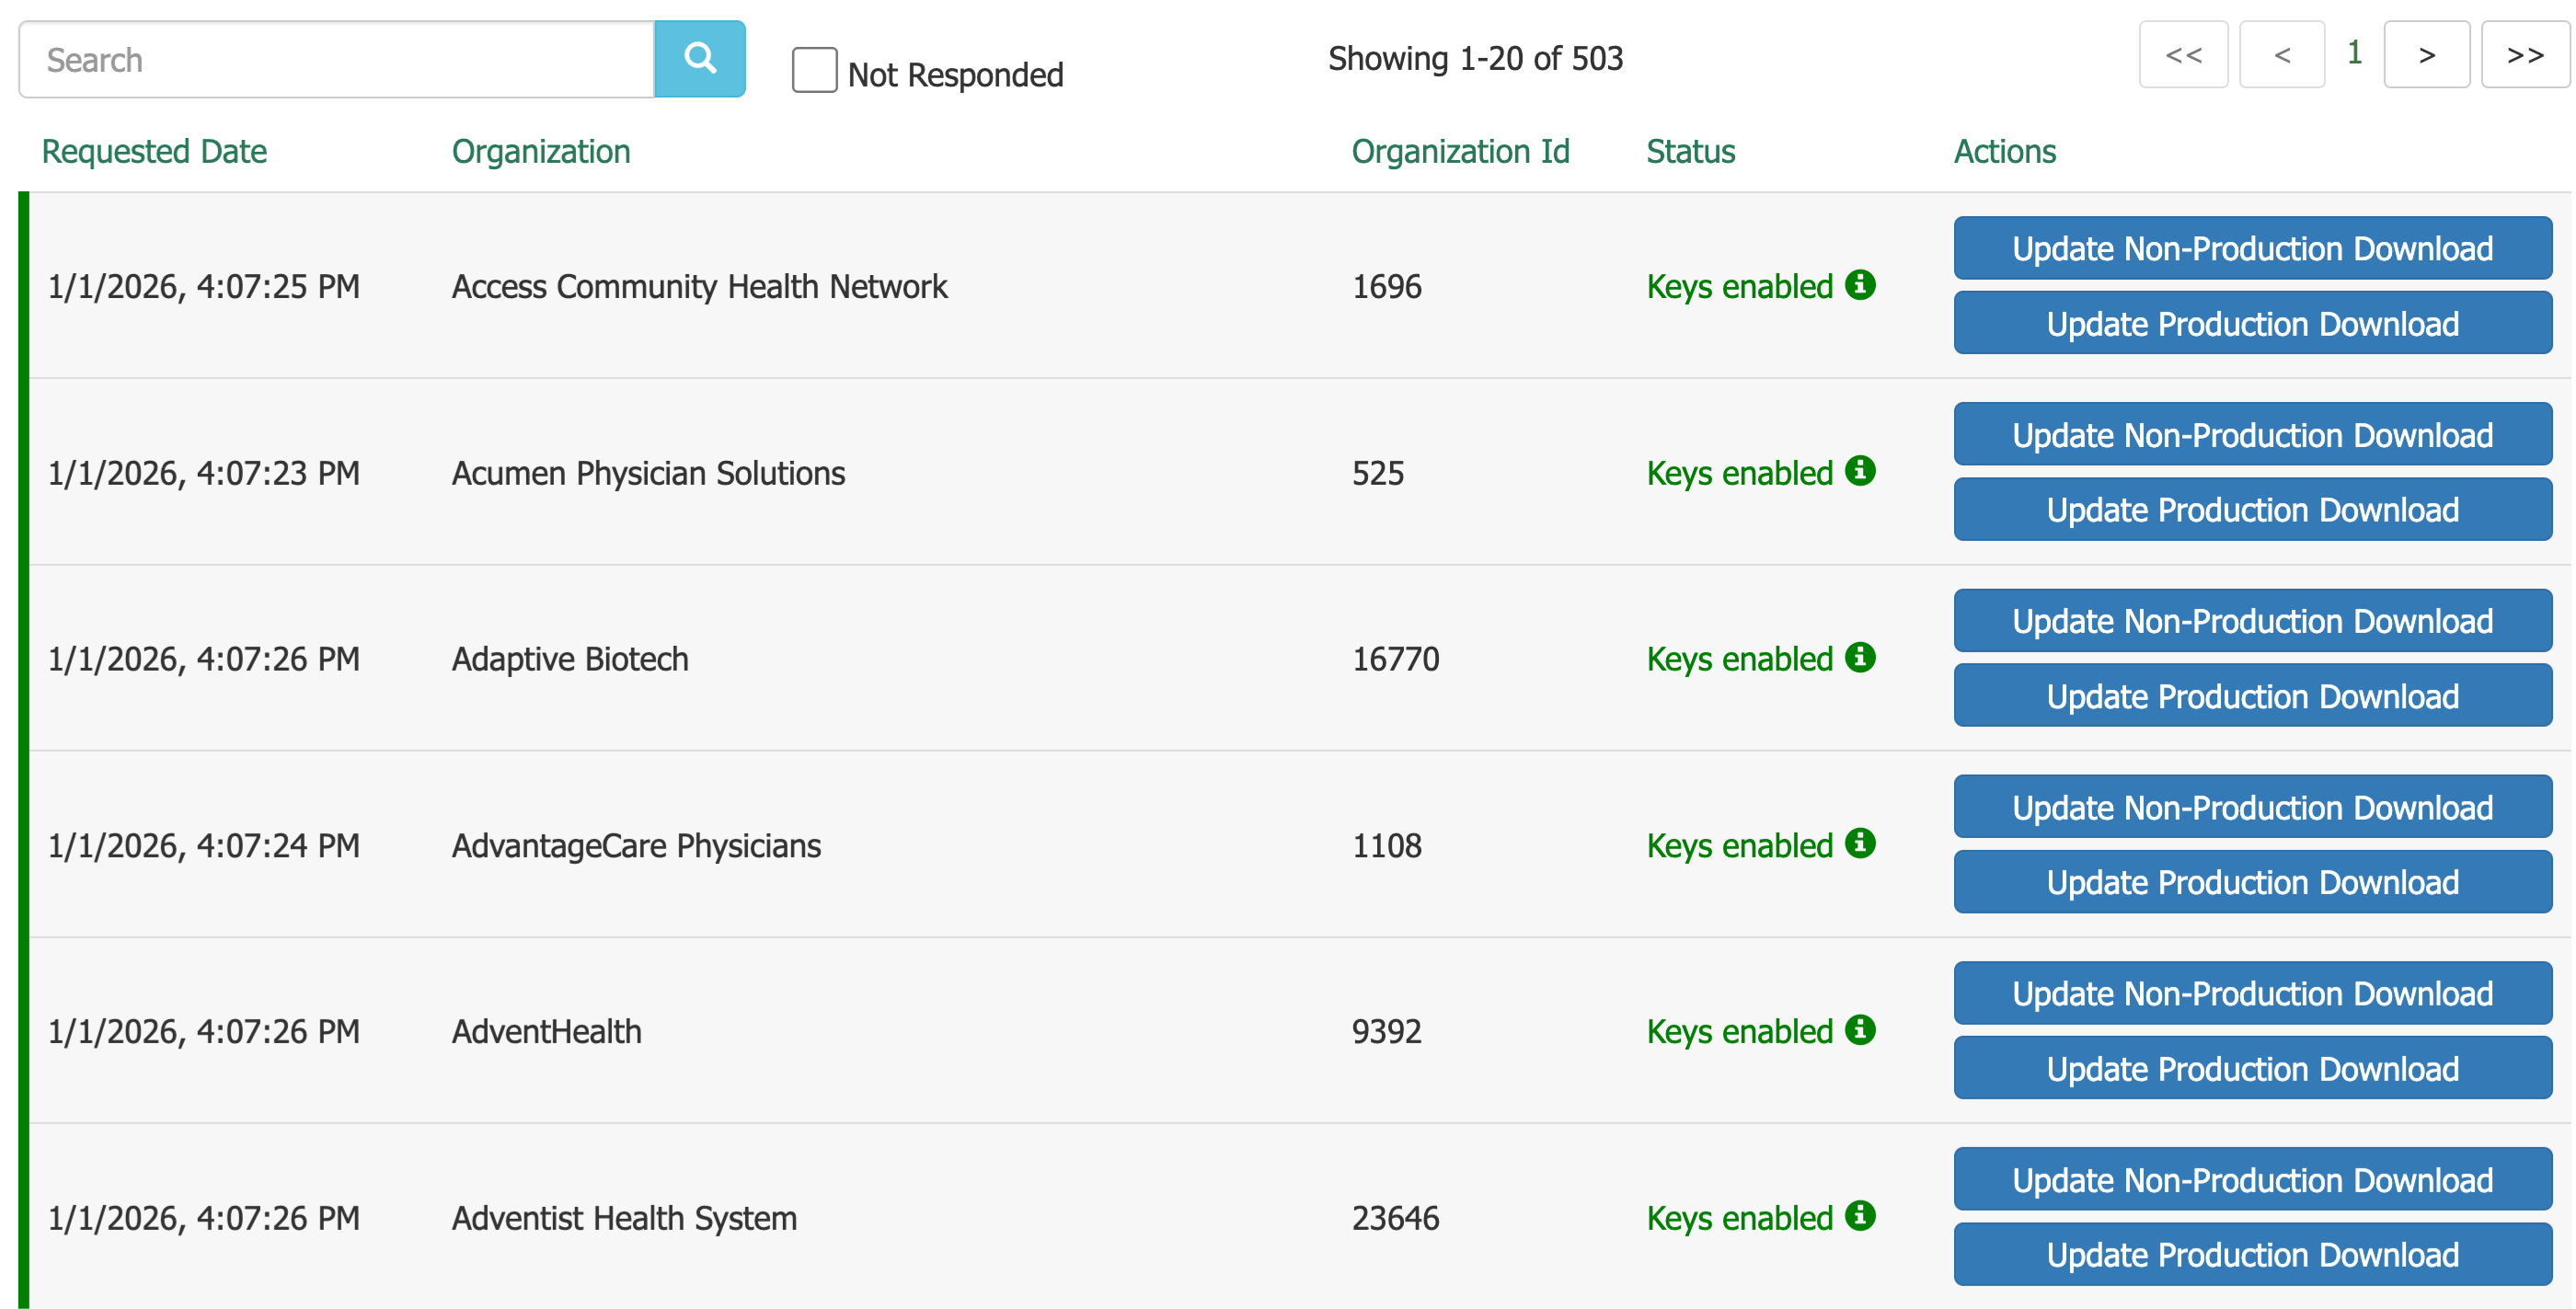Focus the Search input field
The image size is (2576, 1309).
[x=337, y=59]
